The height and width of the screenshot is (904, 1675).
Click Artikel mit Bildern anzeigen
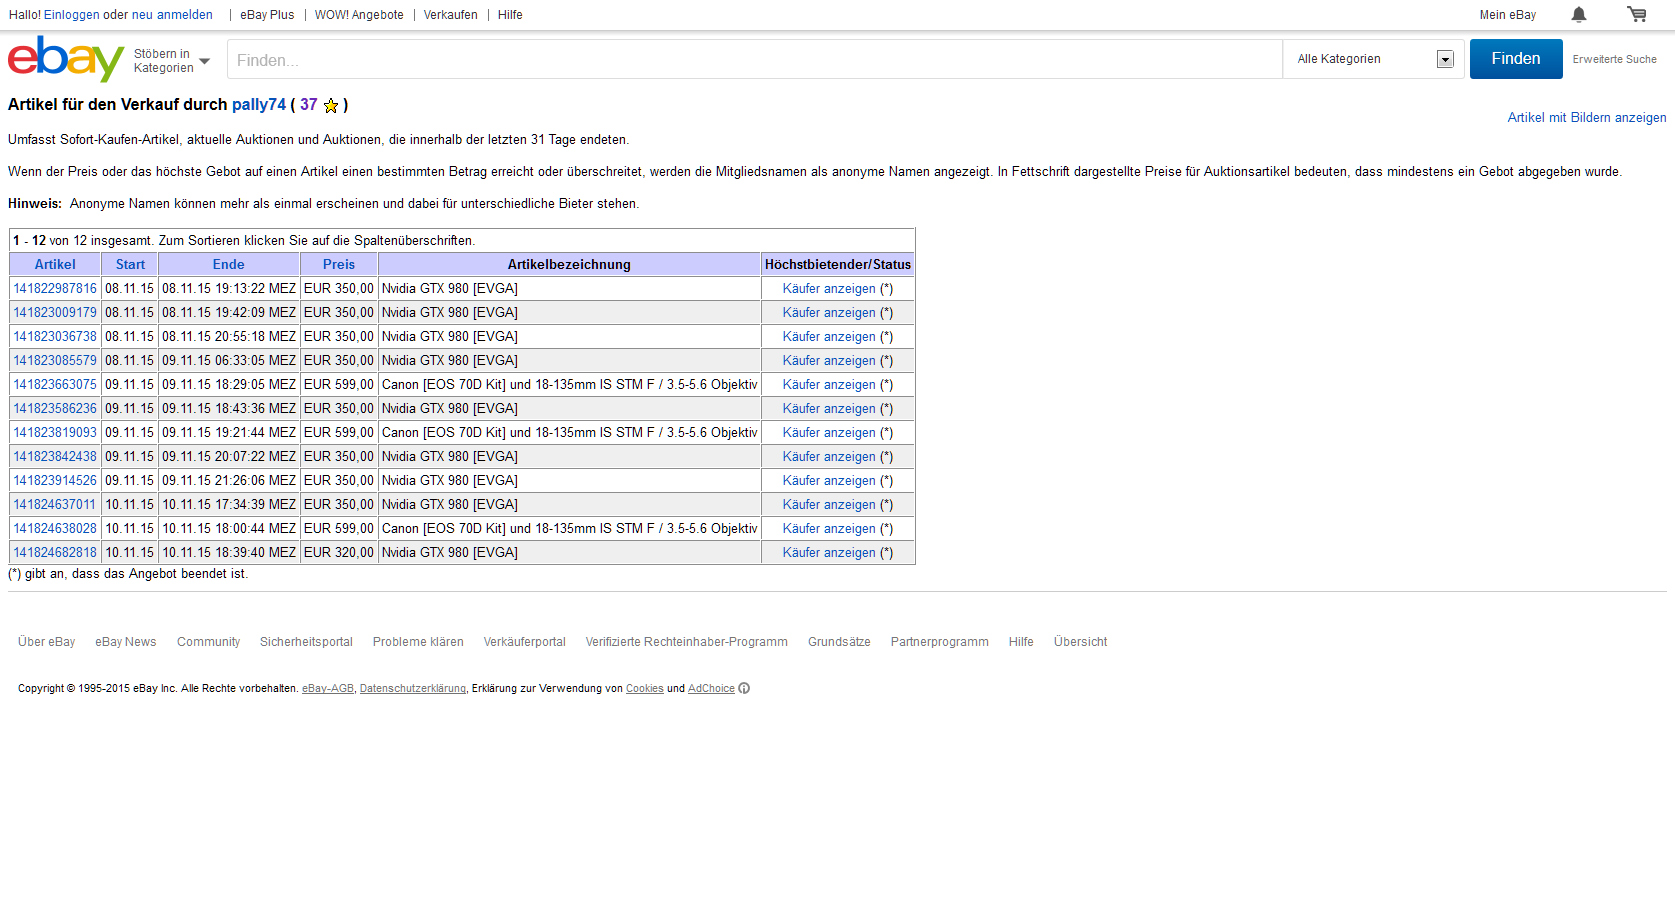click(1587, 118)
